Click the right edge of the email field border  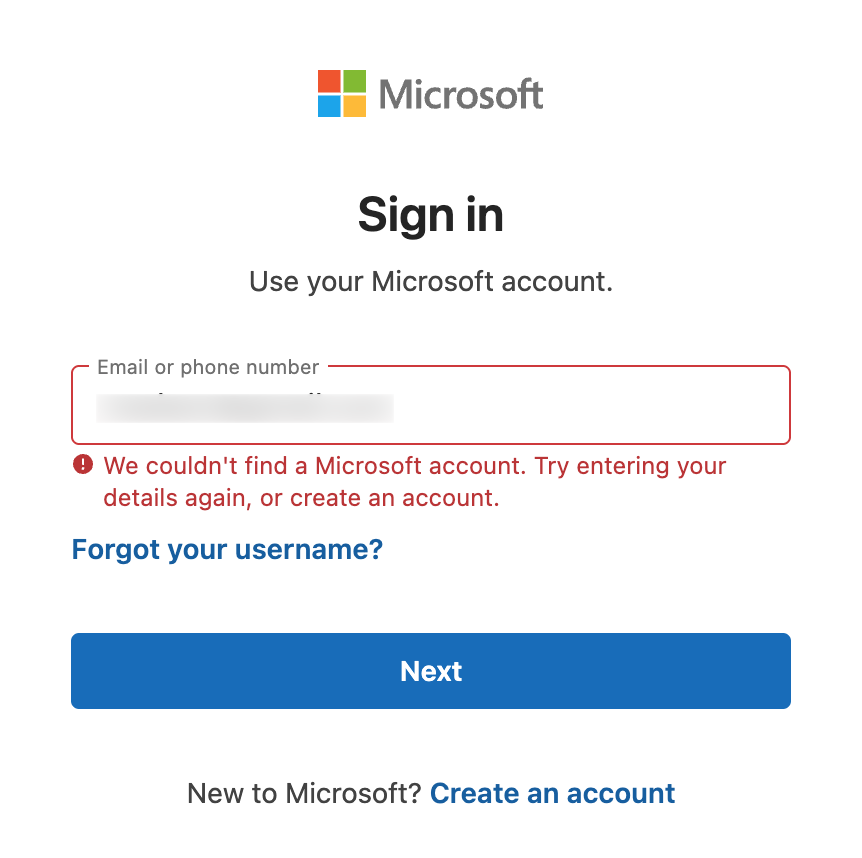click(x=790, y=405)
